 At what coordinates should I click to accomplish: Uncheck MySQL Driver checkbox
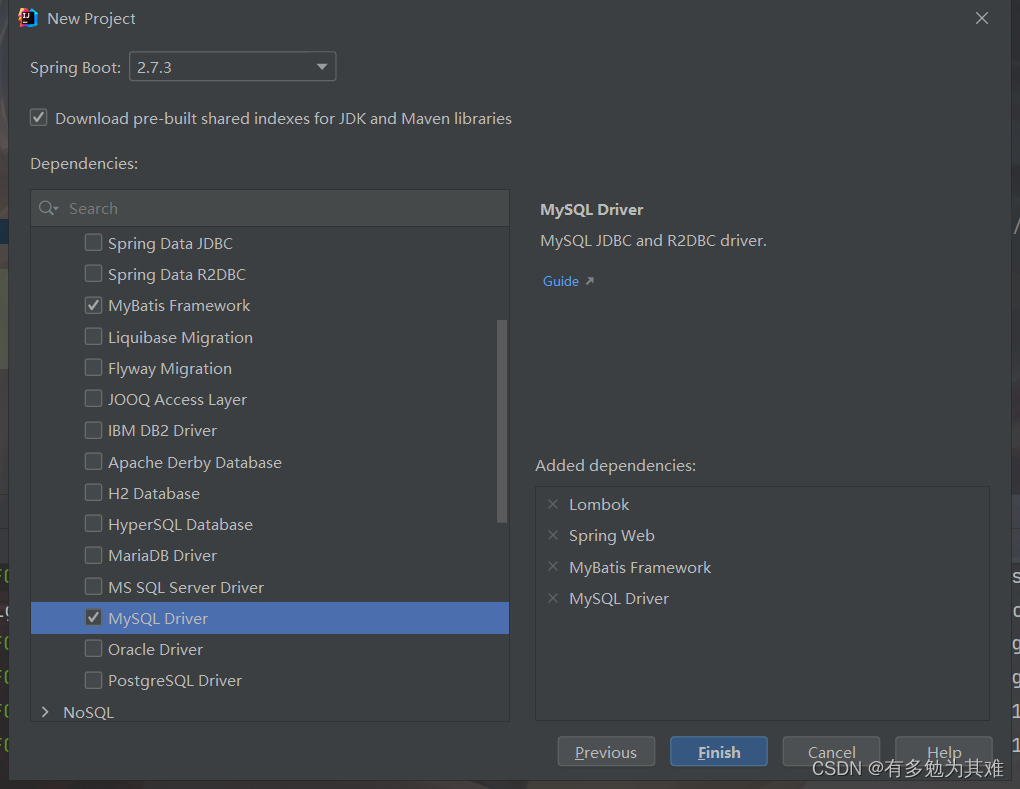pos(93,617)
